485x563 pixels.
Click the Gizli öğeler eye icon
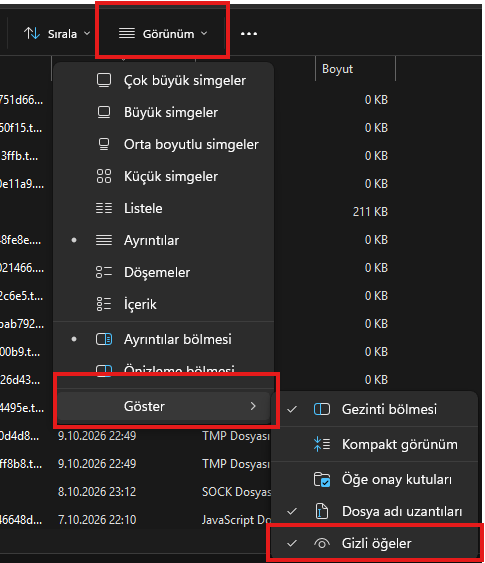pyautogui.click(x=322, y=544)
